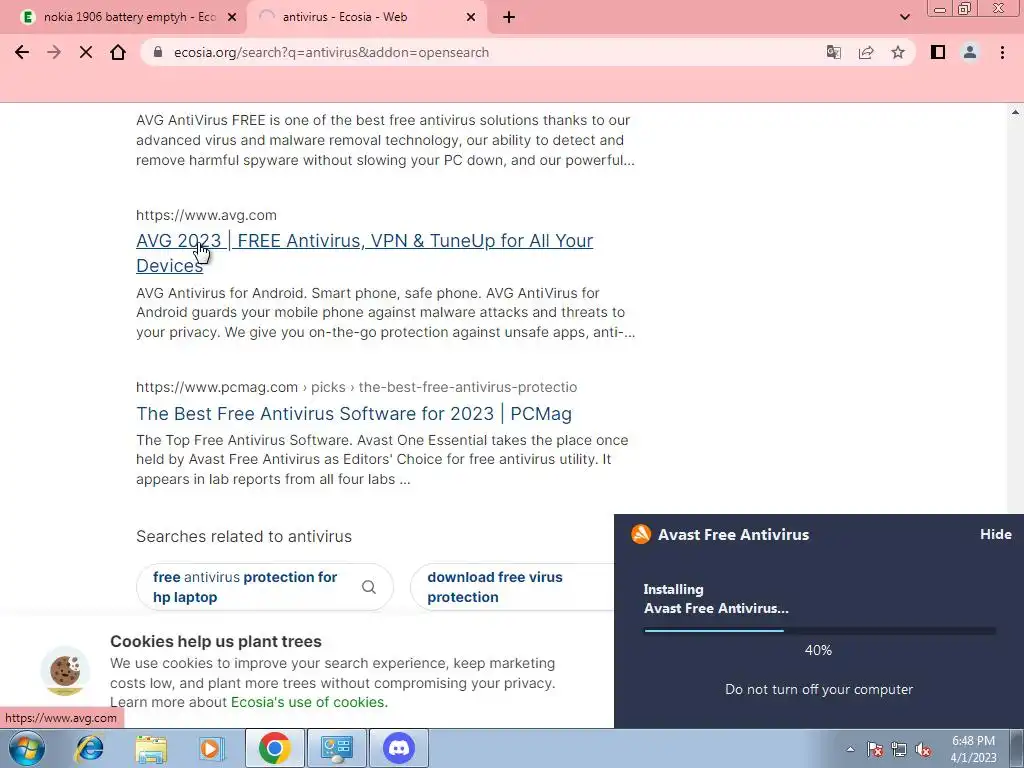Search free antivirus protection for hp laptop
The height and width of the screenshot is (768, 1024).
[264, 587]
